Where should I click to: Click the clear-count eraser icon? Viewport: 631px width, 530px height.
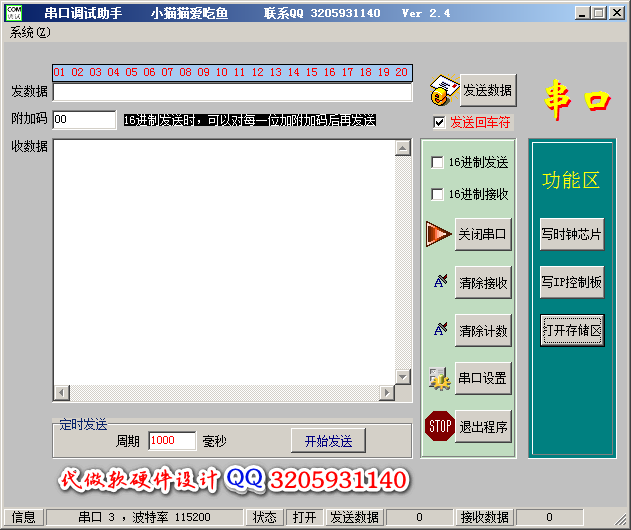click(x=441, y=329)
